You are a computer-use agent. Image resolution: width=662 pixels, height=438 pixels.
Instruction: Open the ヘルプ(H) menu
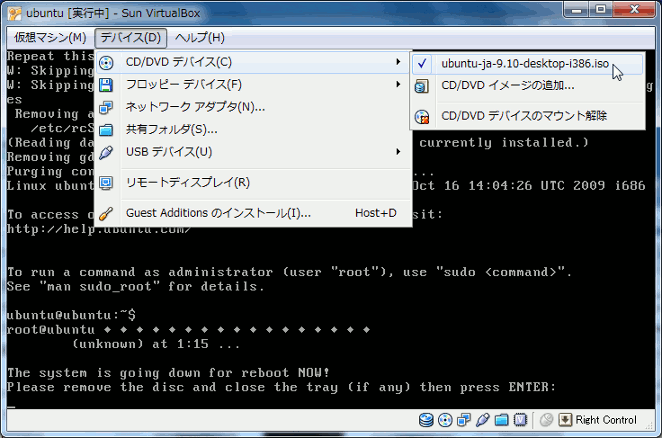pos(199,38)
